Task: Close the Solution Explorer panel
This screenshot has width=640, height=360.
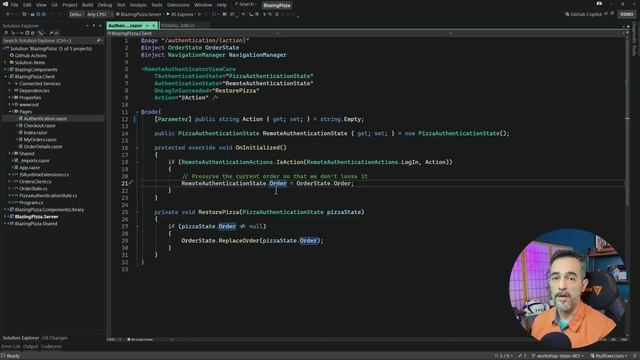Action: coord(100,26)
